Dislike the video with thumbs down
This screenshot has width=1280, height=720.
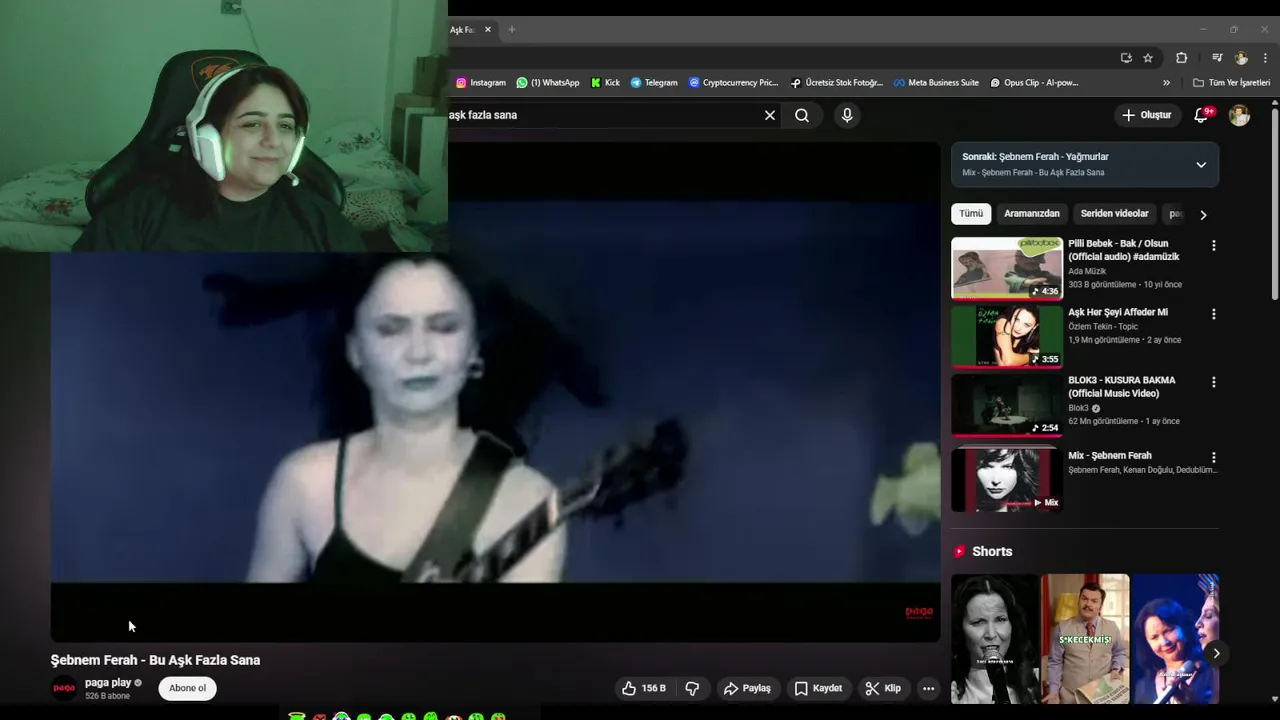(x=692, y=688)
